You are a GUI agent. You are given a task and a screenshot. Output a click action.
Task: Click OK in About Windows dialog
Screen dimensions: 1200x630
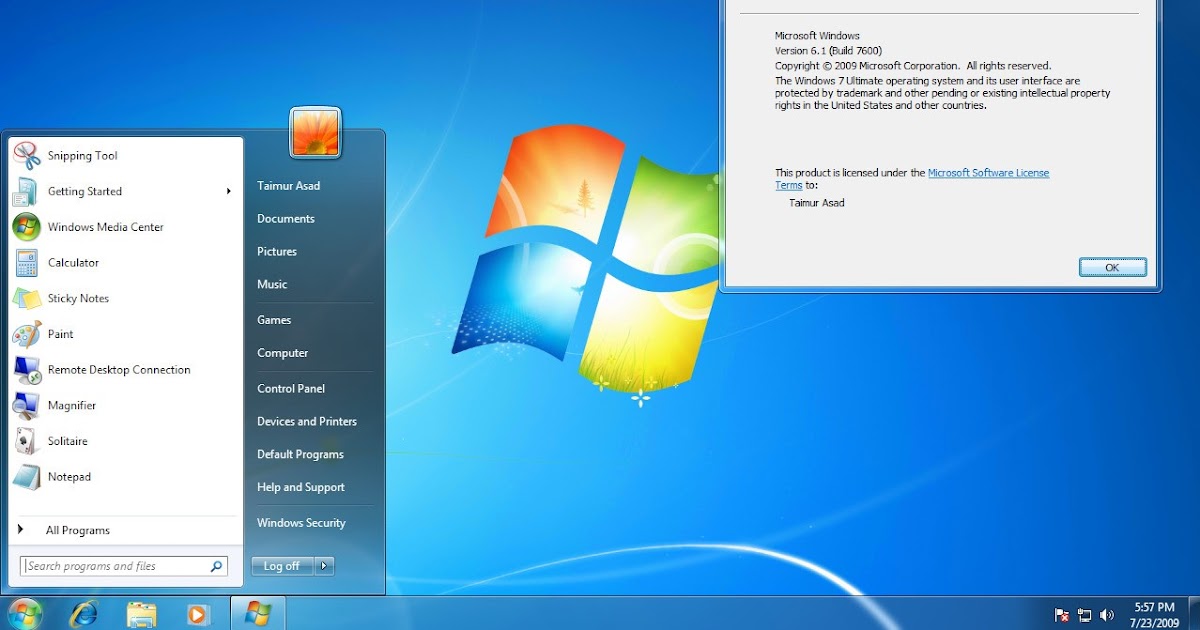(1112, 267)
